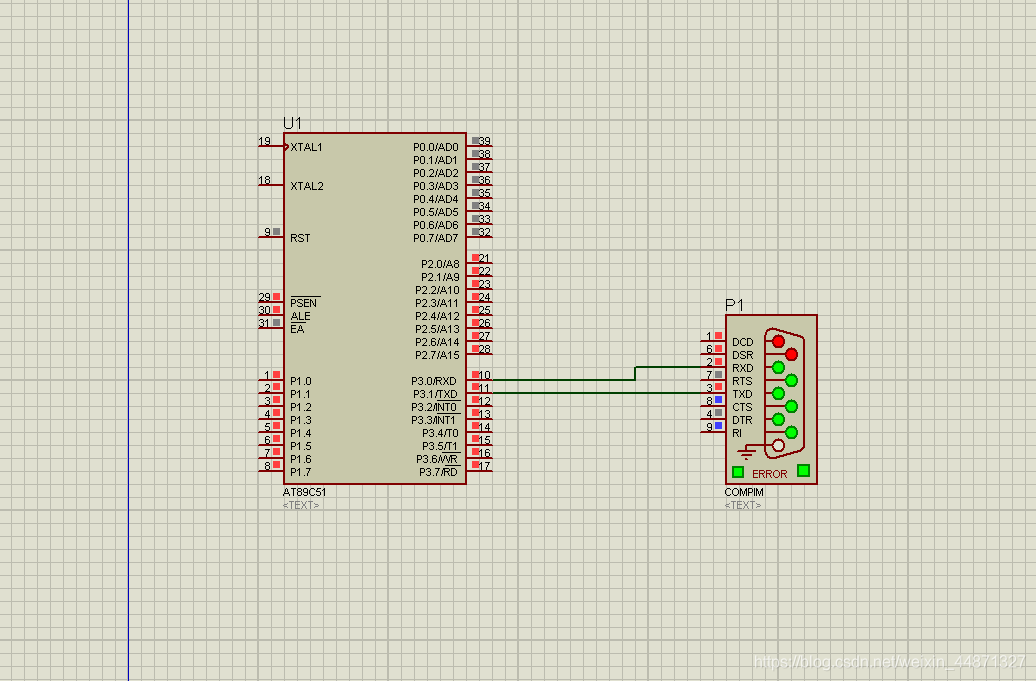Select the P2.3/A11 pin label
The width and height of the screenshot is (1036, 681).
click(437, 303)
